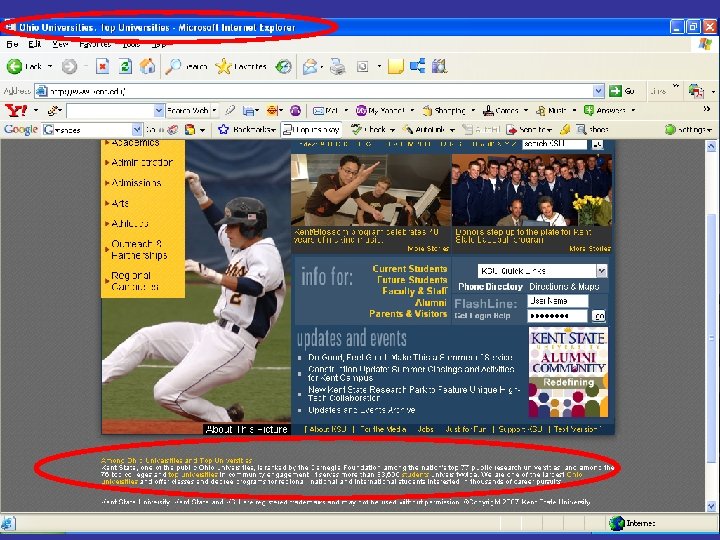
Task: Open the File menu
Action: (x=12, y=44)
